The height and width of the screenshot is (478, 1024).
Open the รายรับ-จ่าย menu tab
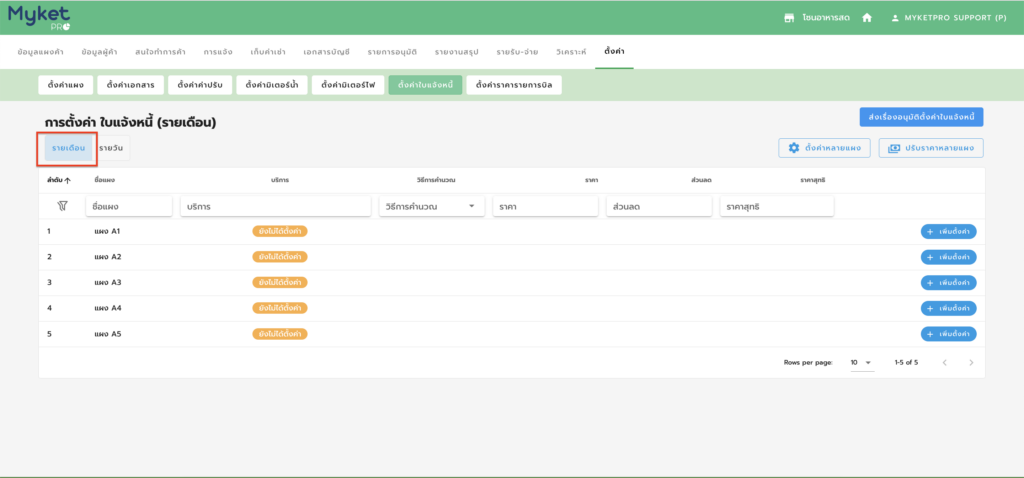(x=517, y=52)
